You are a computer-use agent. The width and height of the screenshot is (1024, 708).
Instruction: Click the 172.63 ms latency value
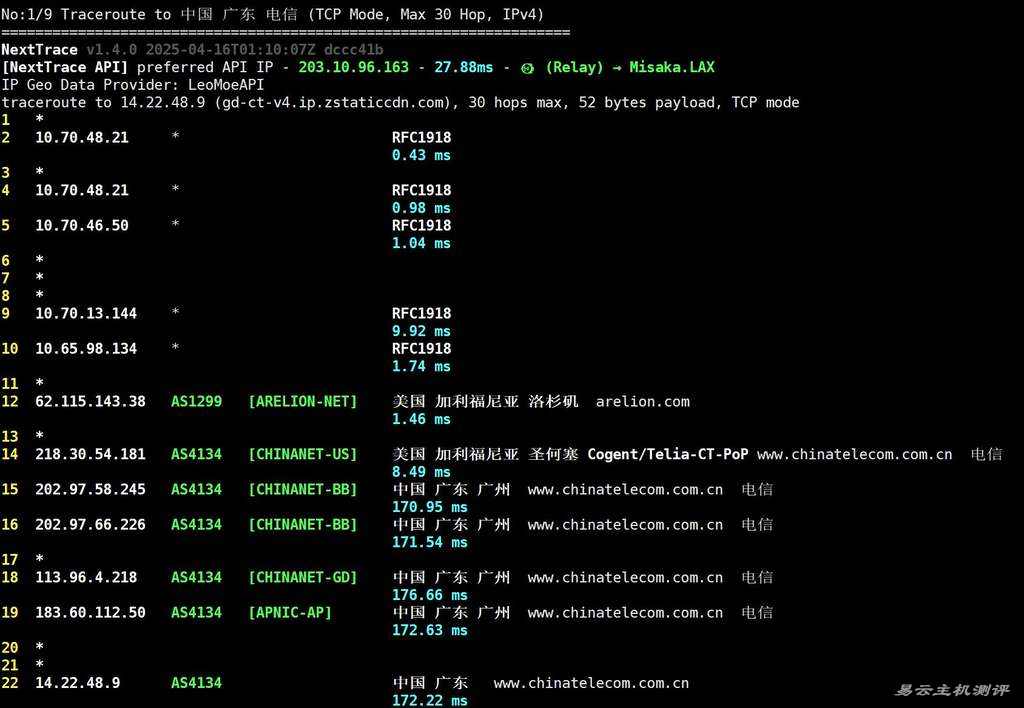point(430,631)
